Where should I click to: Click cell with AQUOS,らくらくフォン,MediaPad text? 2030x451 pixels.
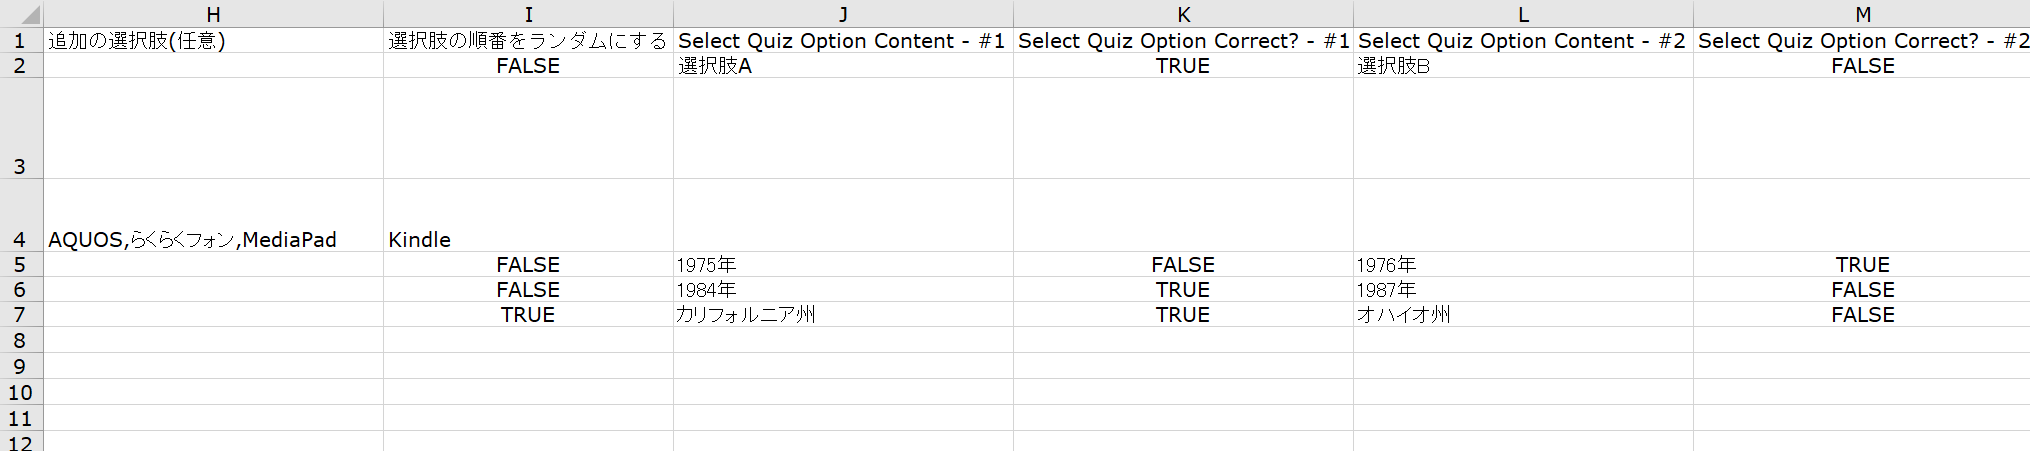point(213,215)
